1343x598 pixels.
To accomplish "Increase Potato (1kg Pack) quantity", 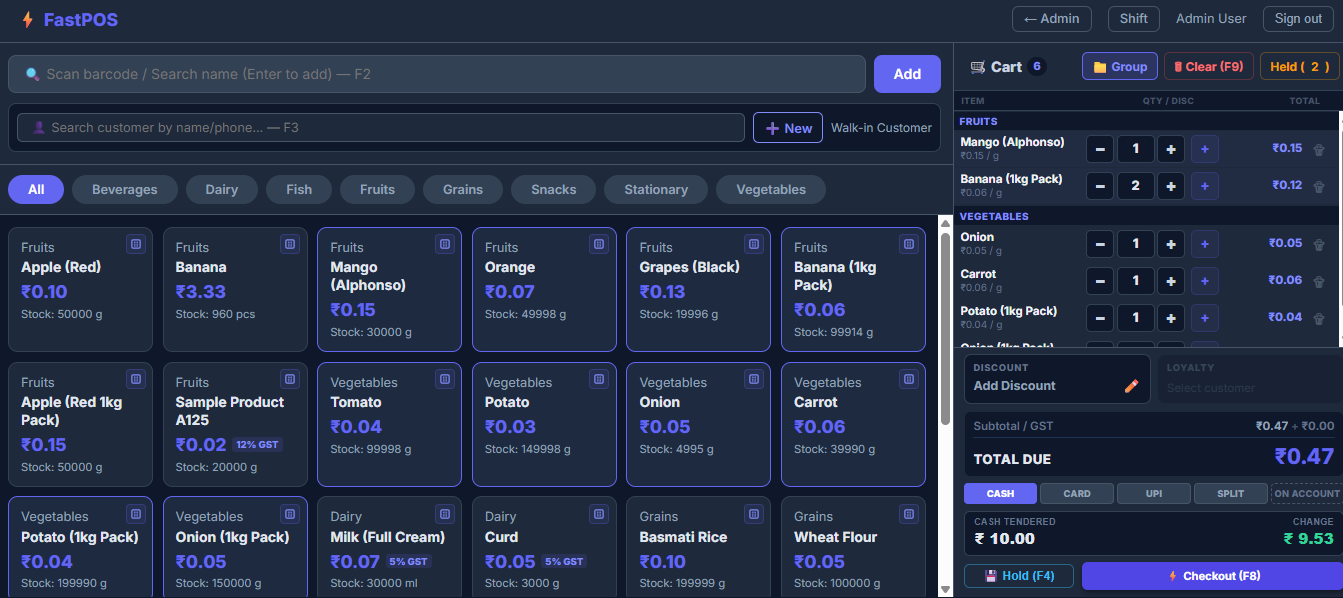I will (1171, 318).
